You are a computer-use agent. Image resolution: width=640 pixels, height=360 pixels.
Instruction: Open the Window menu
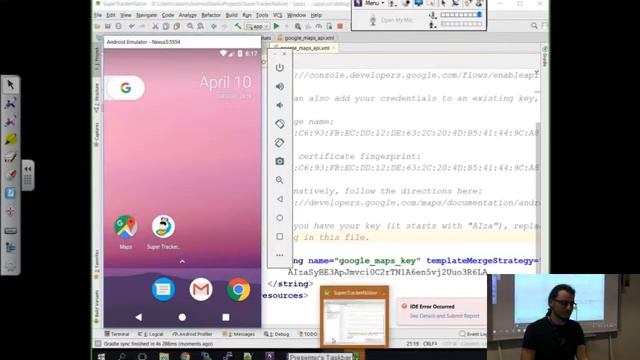(x=296, y=15)
